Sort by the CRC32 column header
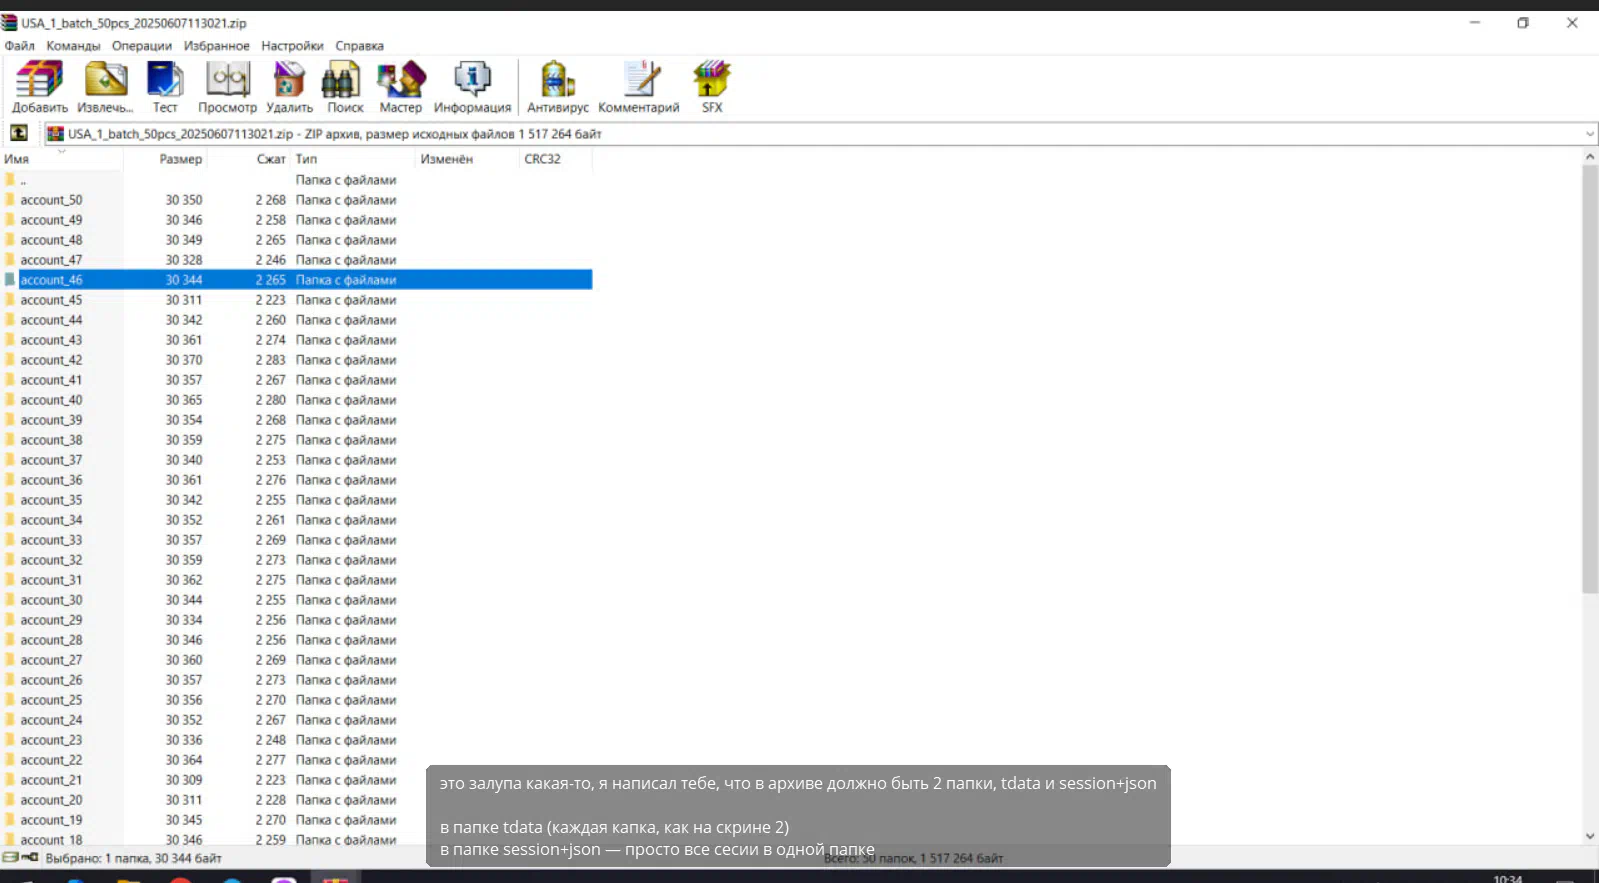 click(x=556, y=159)
